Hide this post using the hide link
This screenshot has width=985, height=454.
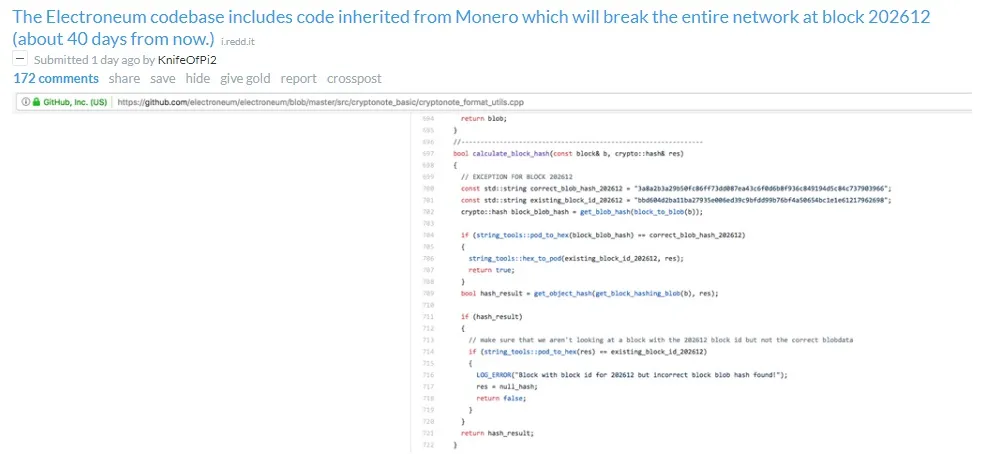coord(198,78)
